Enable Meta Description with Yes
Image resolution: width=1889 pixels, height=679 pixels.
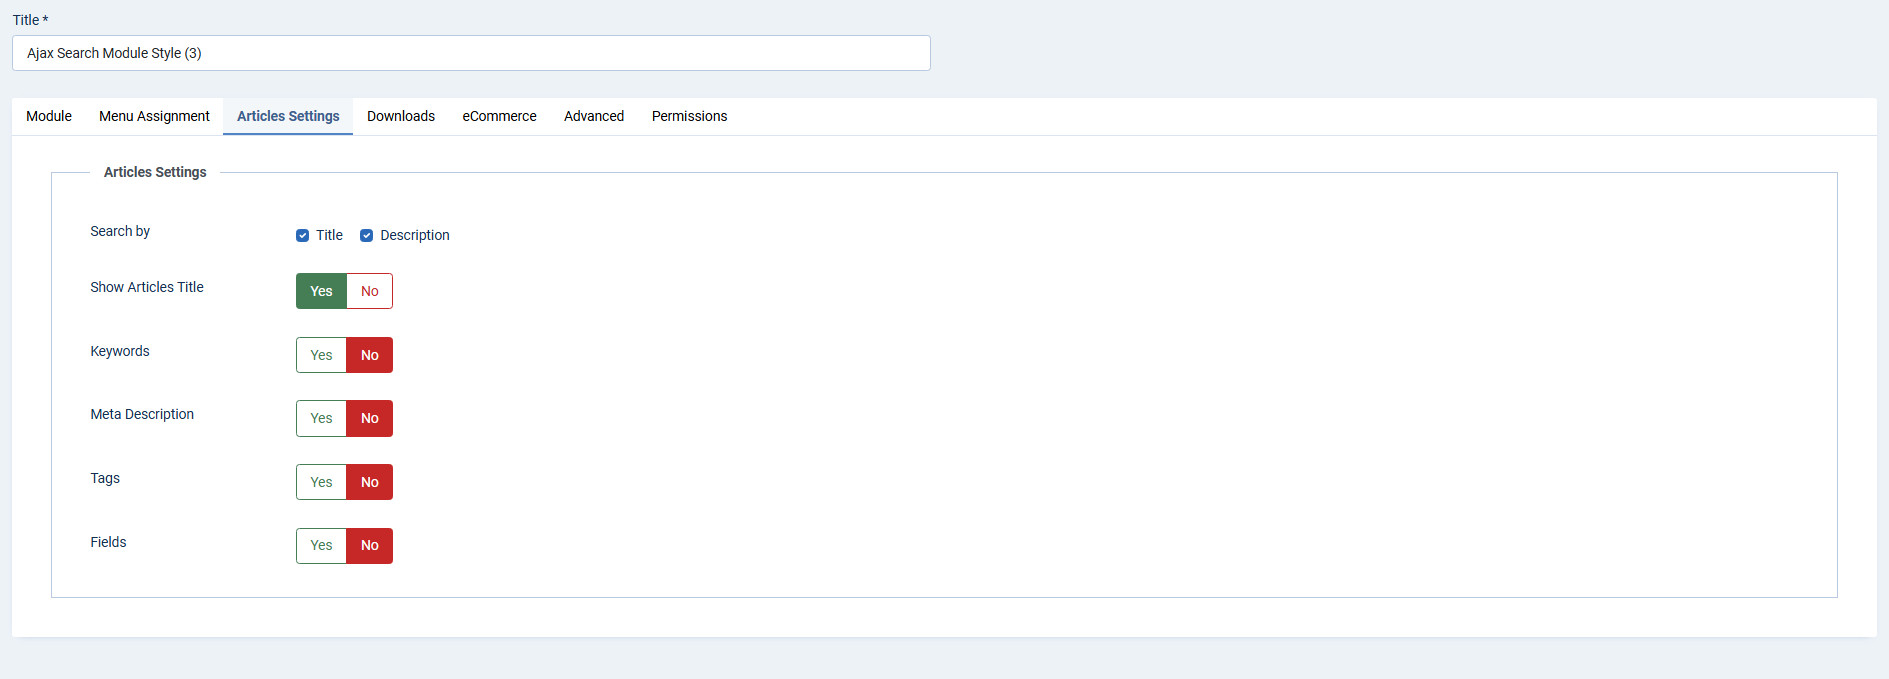321,418
